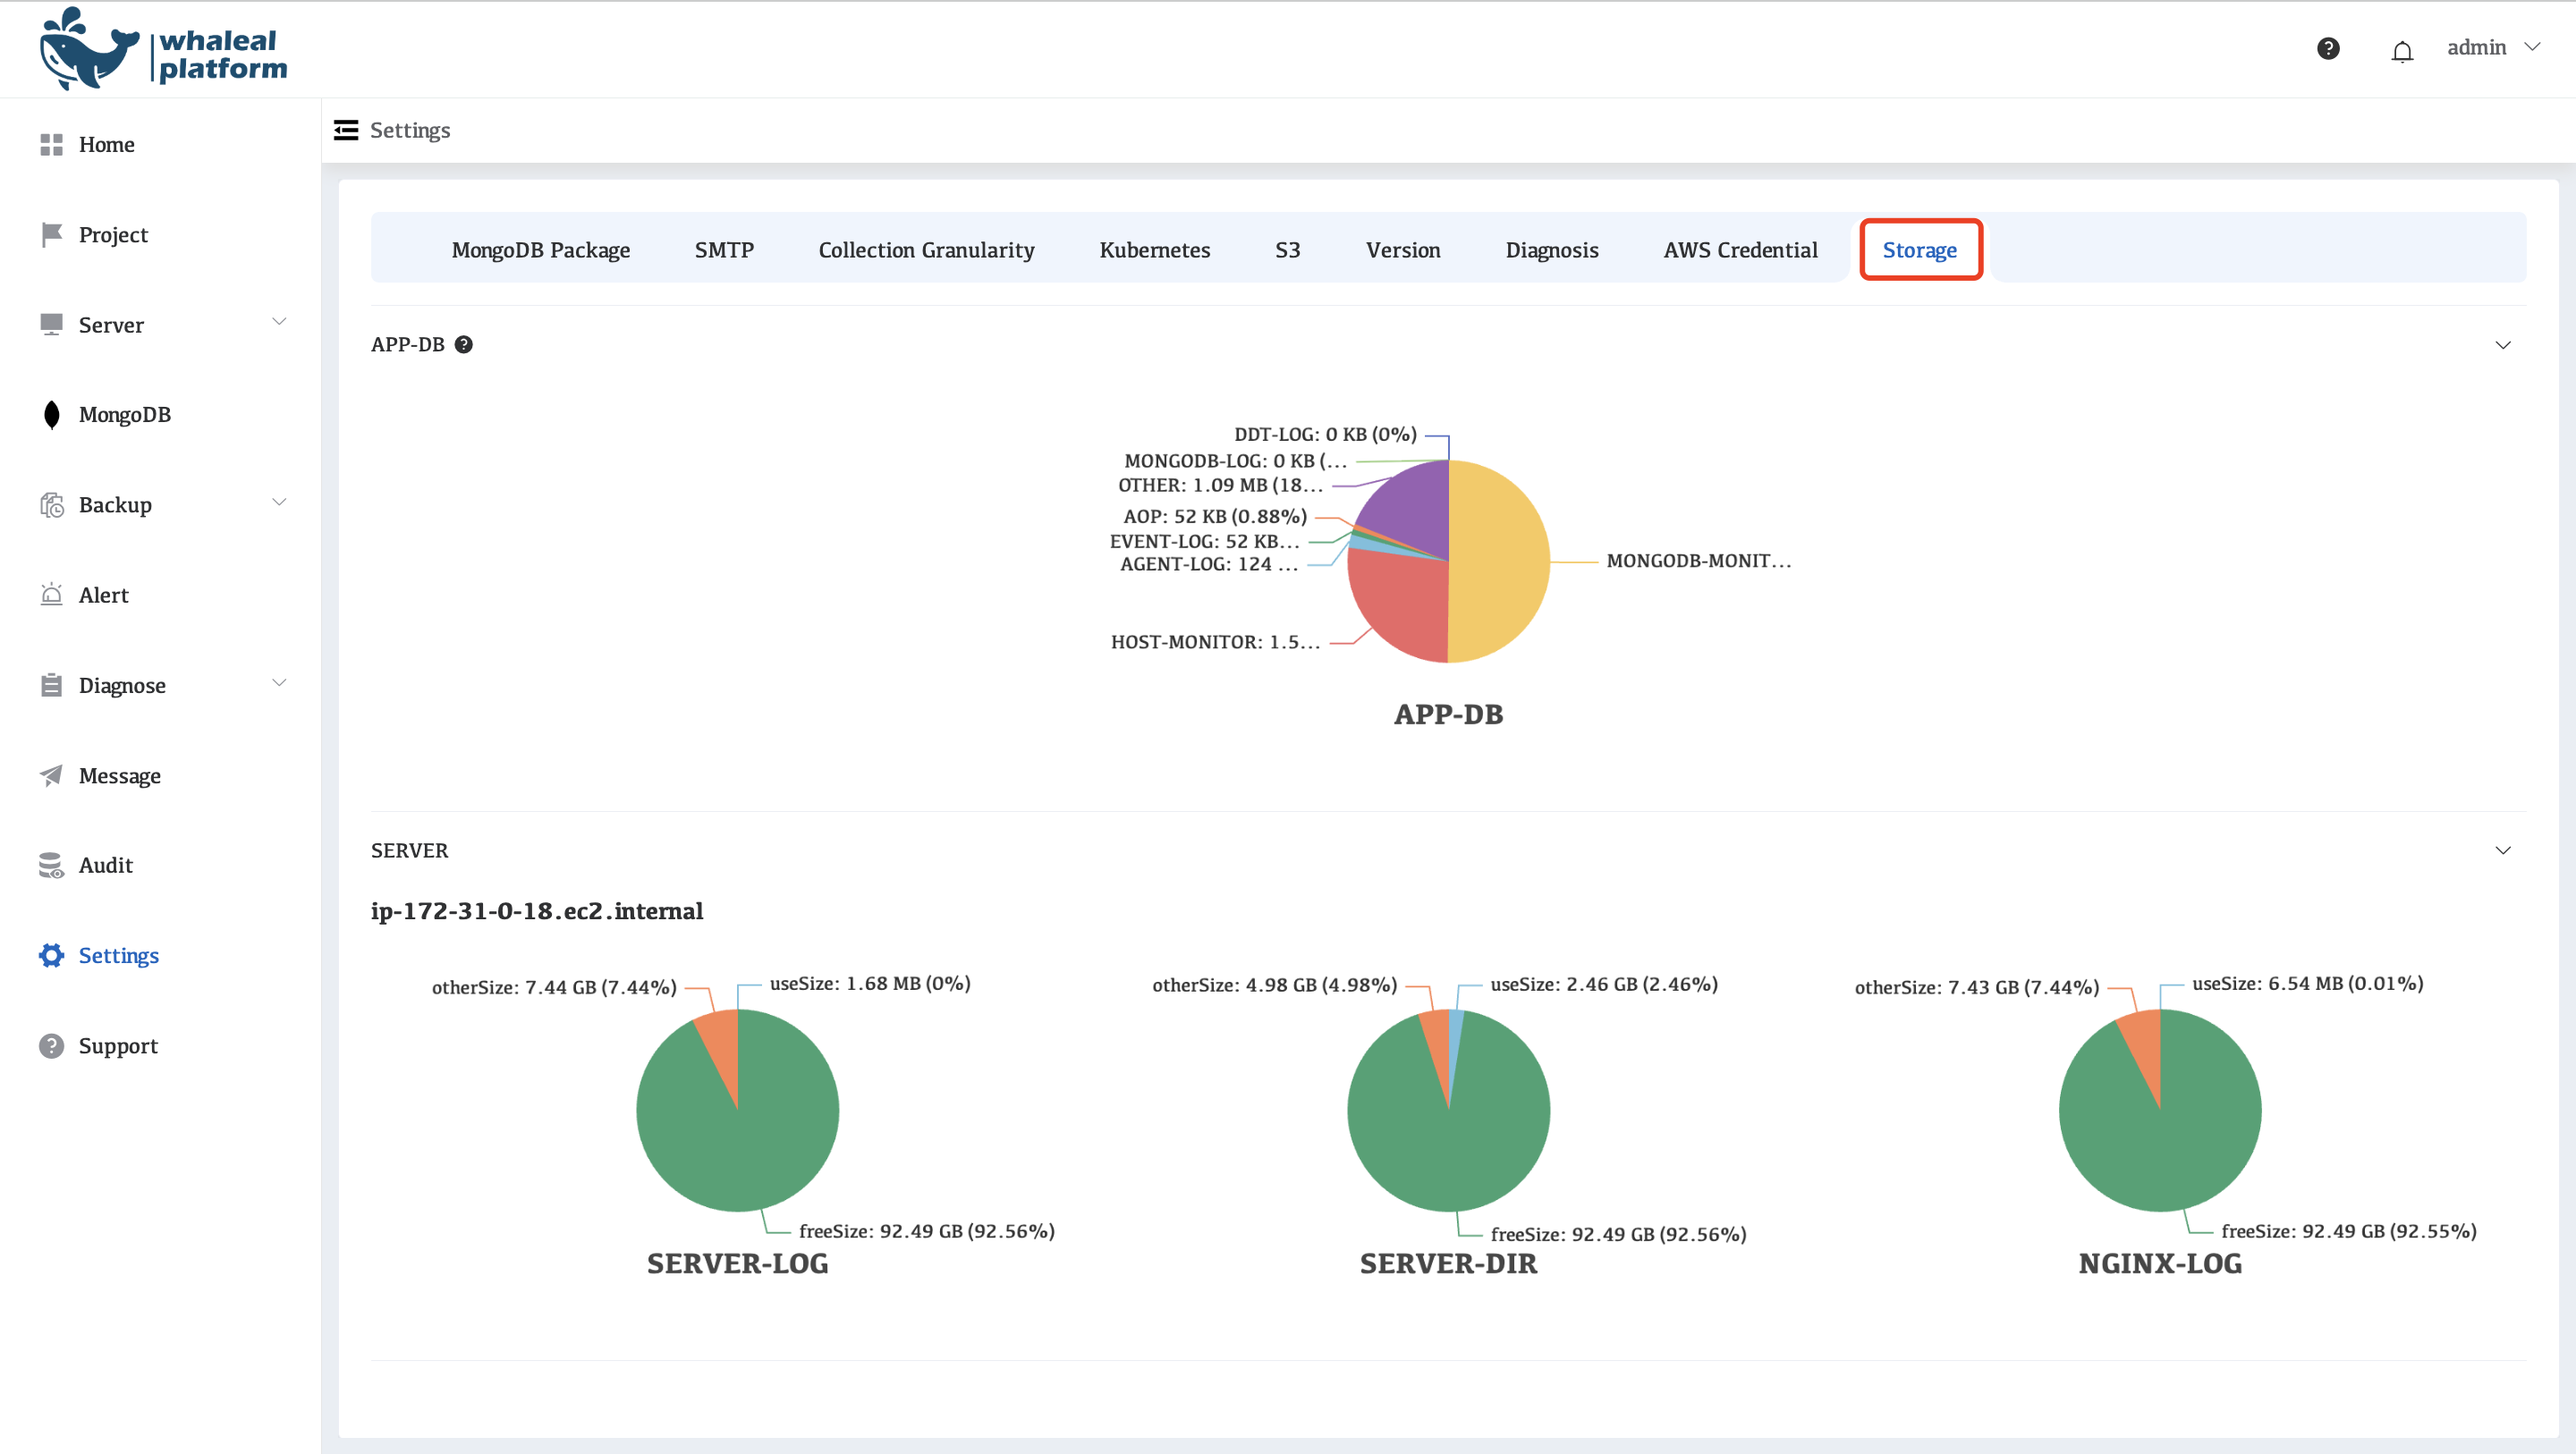Open the Project page link
This screenshot has width=2576, height=1454.
coord(113,235)
